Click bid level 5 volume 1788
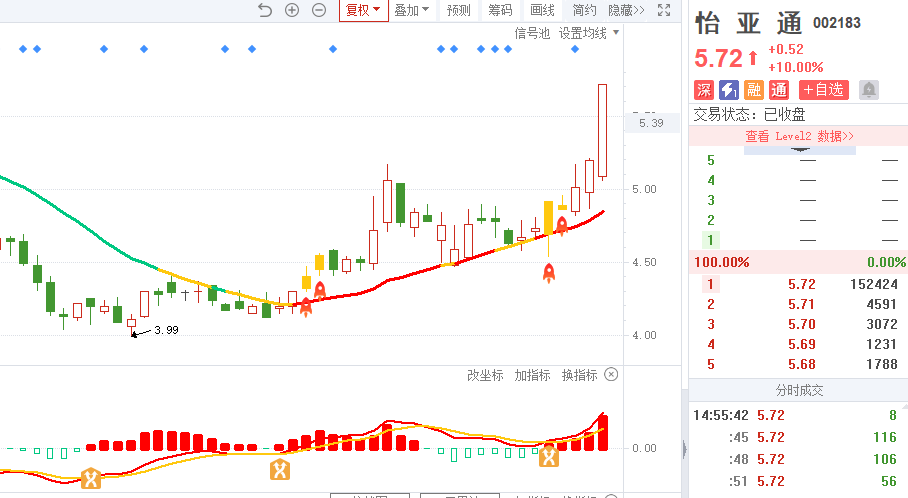 (882, 364)
